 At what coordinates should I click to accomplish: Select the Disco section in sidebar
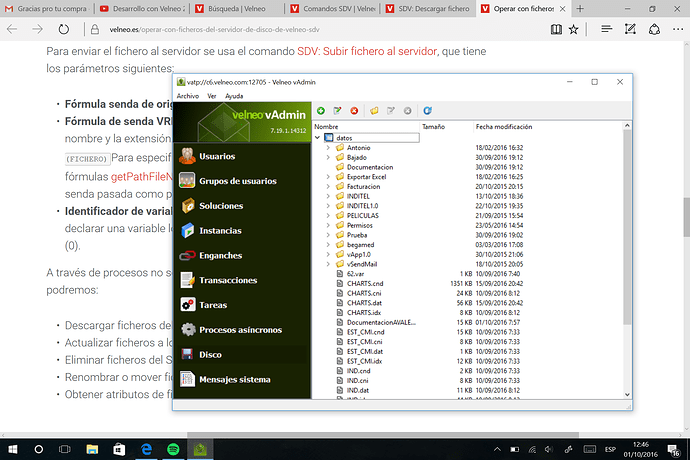[x=242, y=354]
